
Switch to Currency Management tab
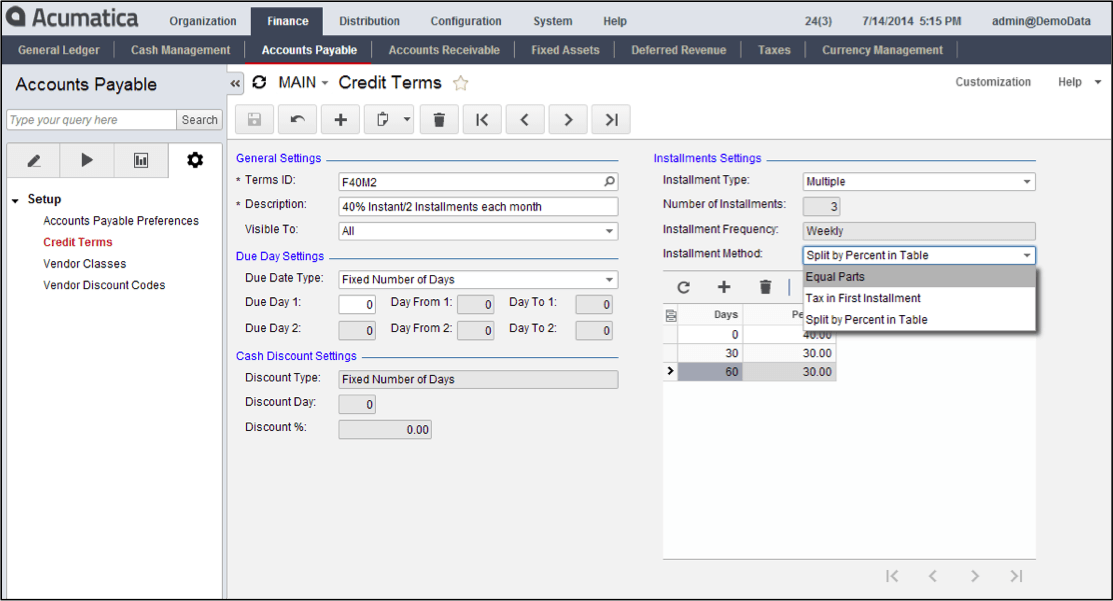[x=882, y=50]
